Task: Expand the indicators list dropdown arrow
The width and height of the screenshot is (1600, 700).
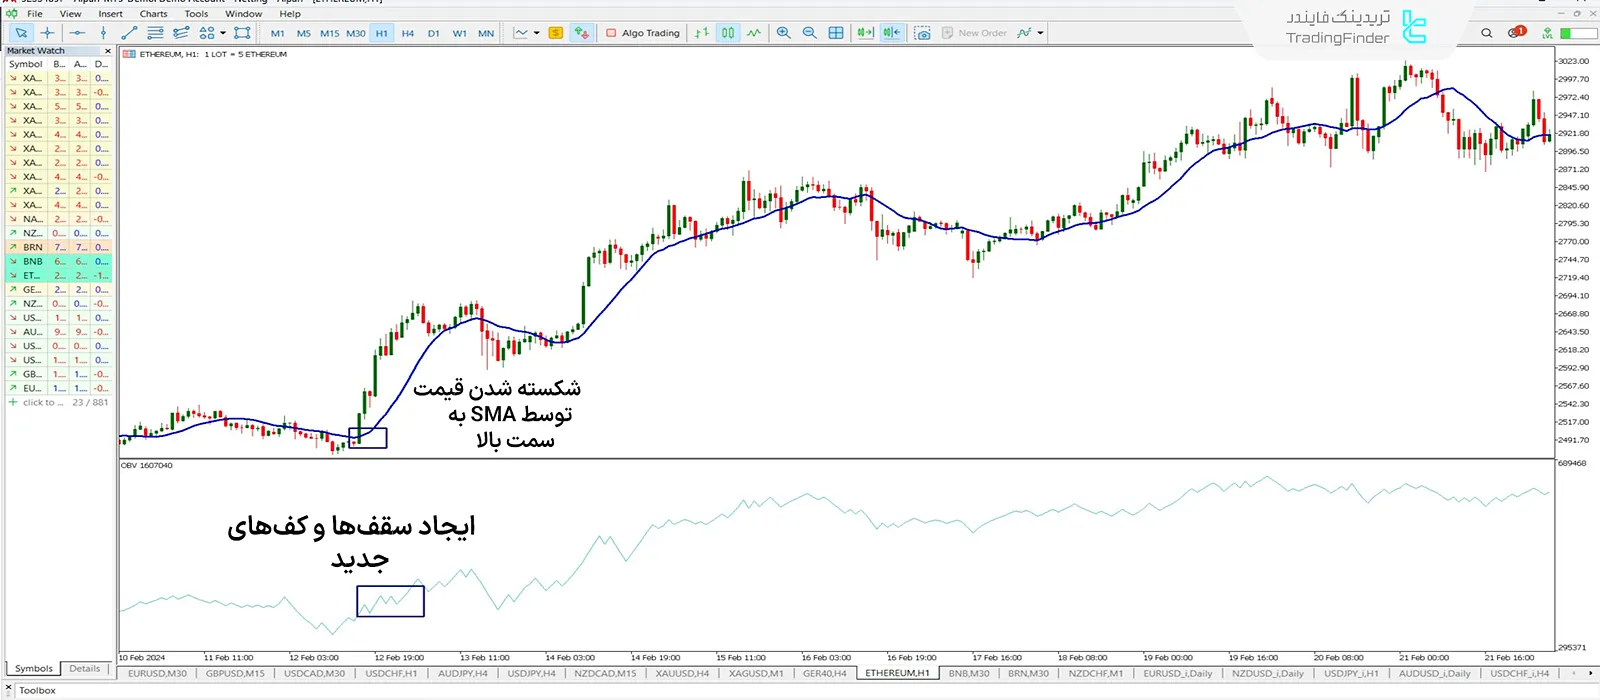Action: (x=1041, y=33)
